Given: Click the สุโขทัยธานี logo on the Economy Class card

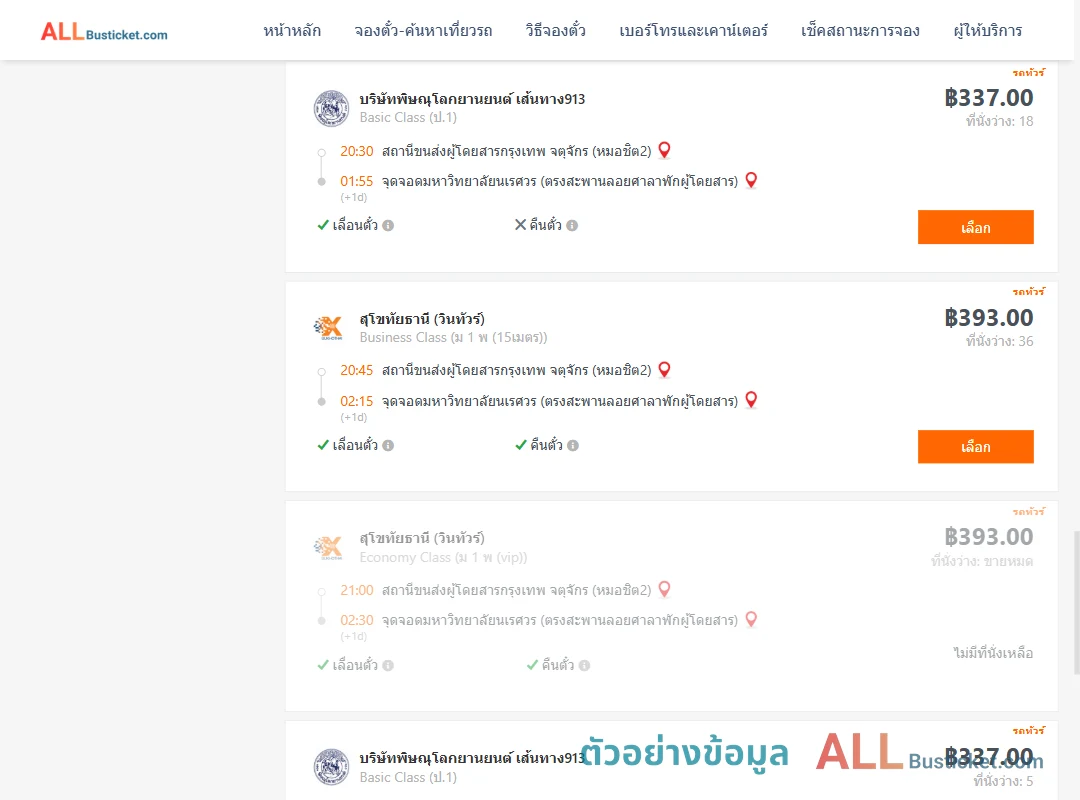Looking at the screenshot, I should click(329, 547).
